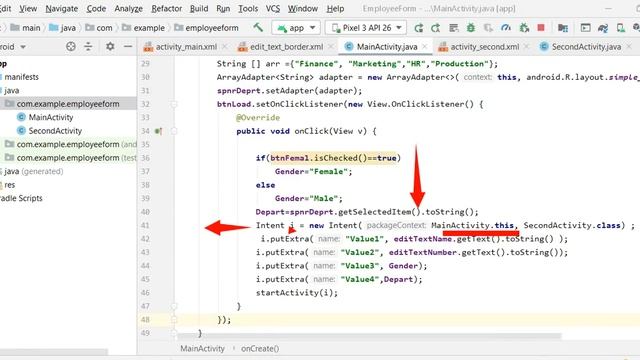Open the Navigate menu
Screen dimensions: 640x360
62,8
